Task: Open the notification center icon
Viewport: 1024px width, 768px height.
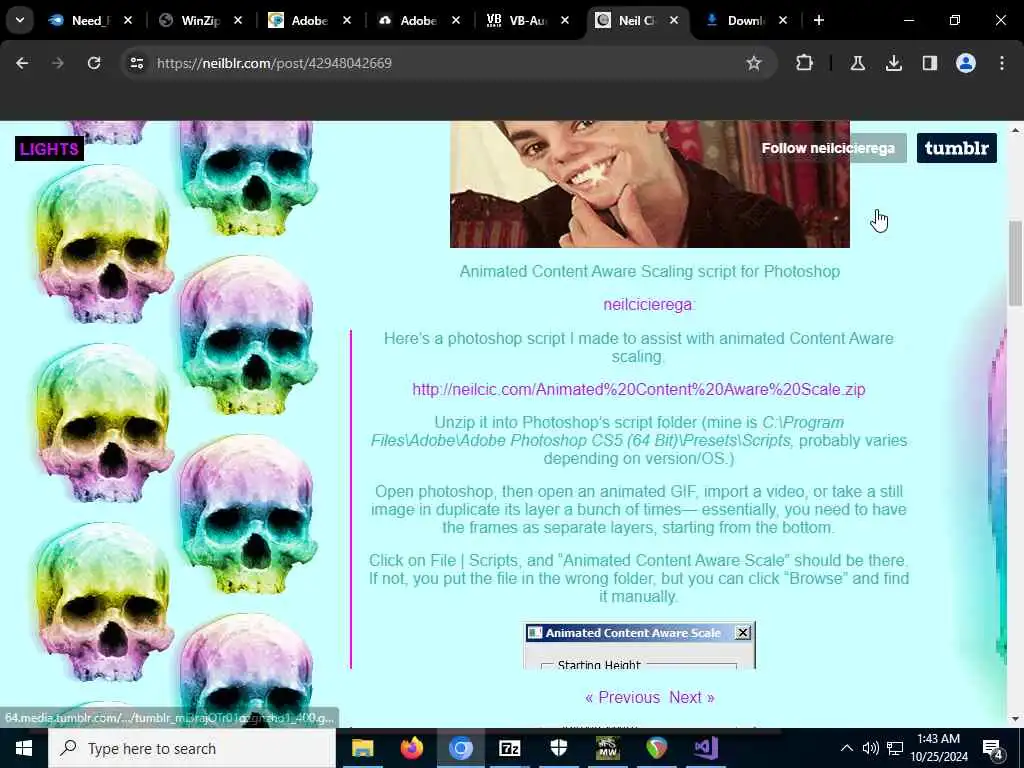Action: pyautogui.click(x=993, y=749)
